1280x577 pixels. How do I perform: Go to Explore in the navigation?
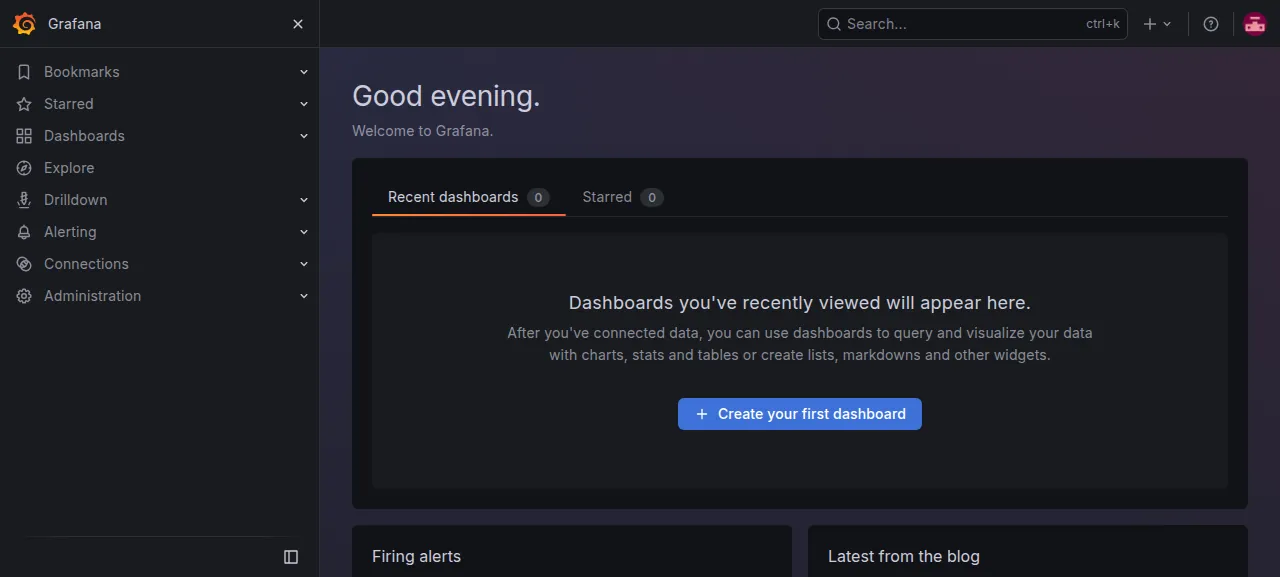coord(69,168)
